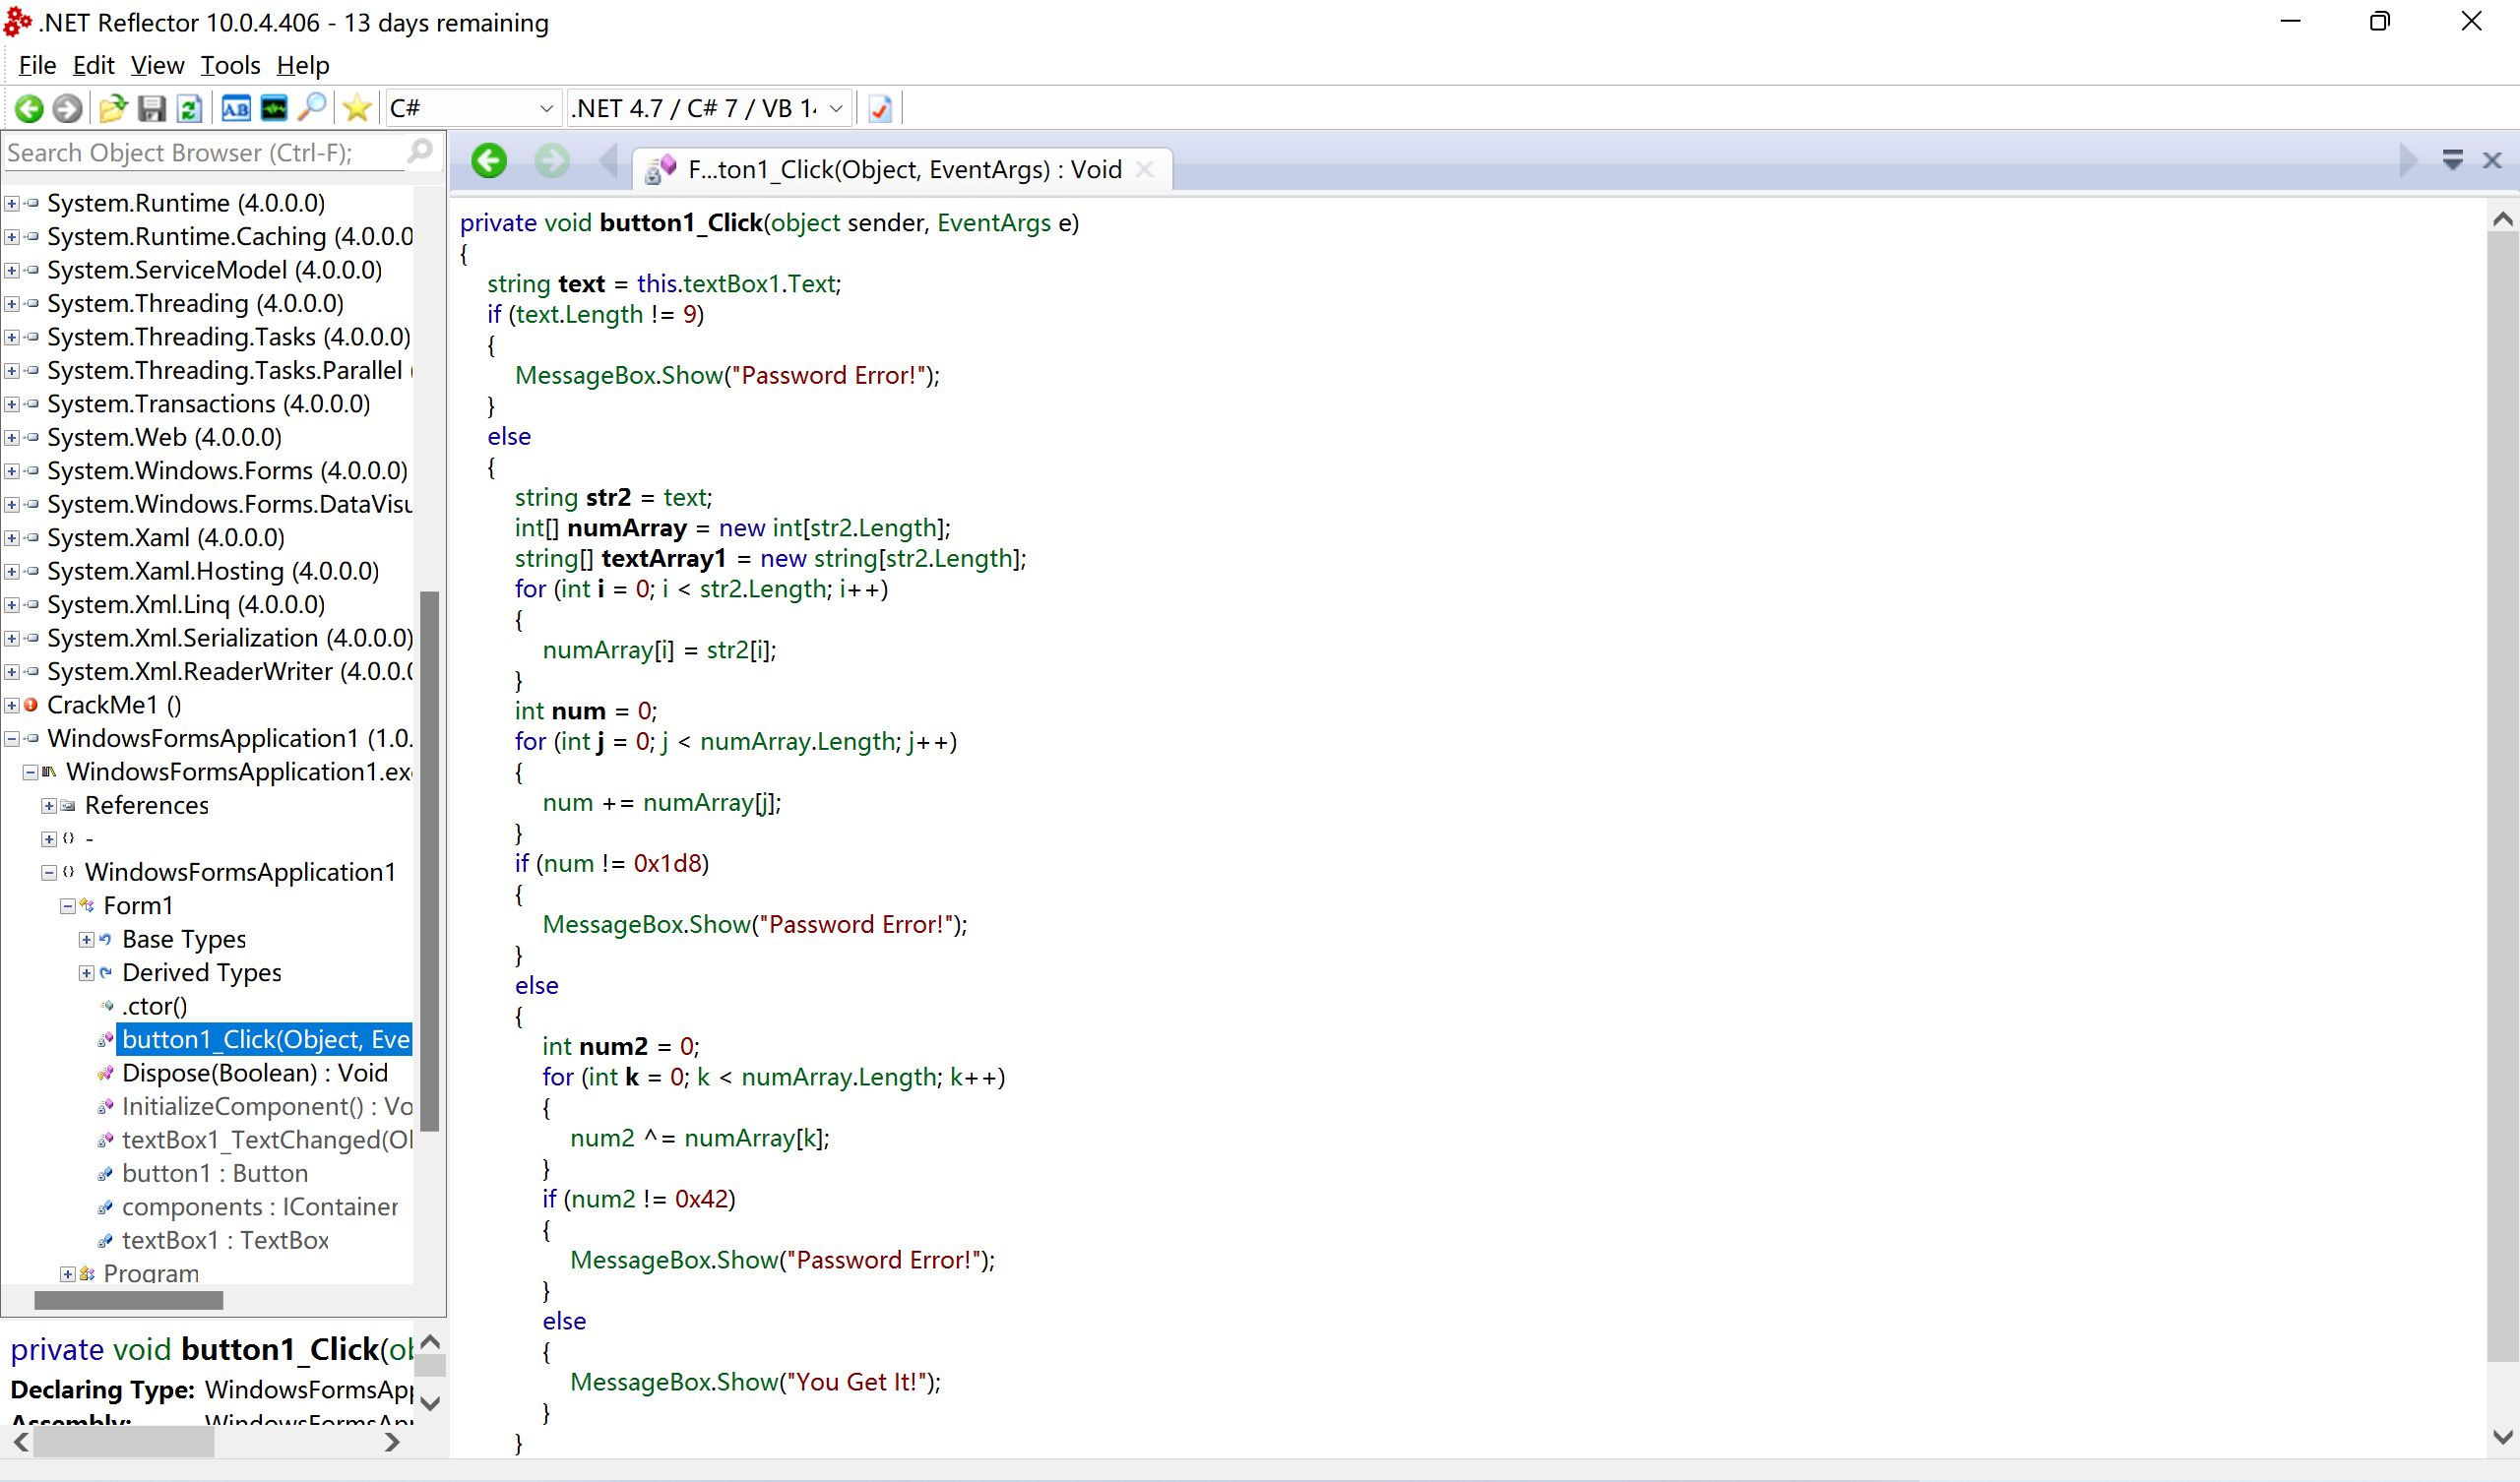
Task: Open the .NET 4.7 framework version dropdown
Action: (x=710, y=108)
